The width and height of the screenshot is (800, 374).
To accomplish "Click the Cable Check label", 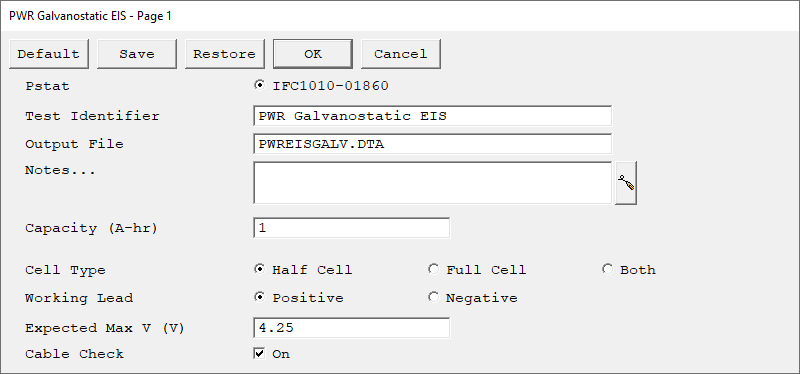I will [74, 354].
